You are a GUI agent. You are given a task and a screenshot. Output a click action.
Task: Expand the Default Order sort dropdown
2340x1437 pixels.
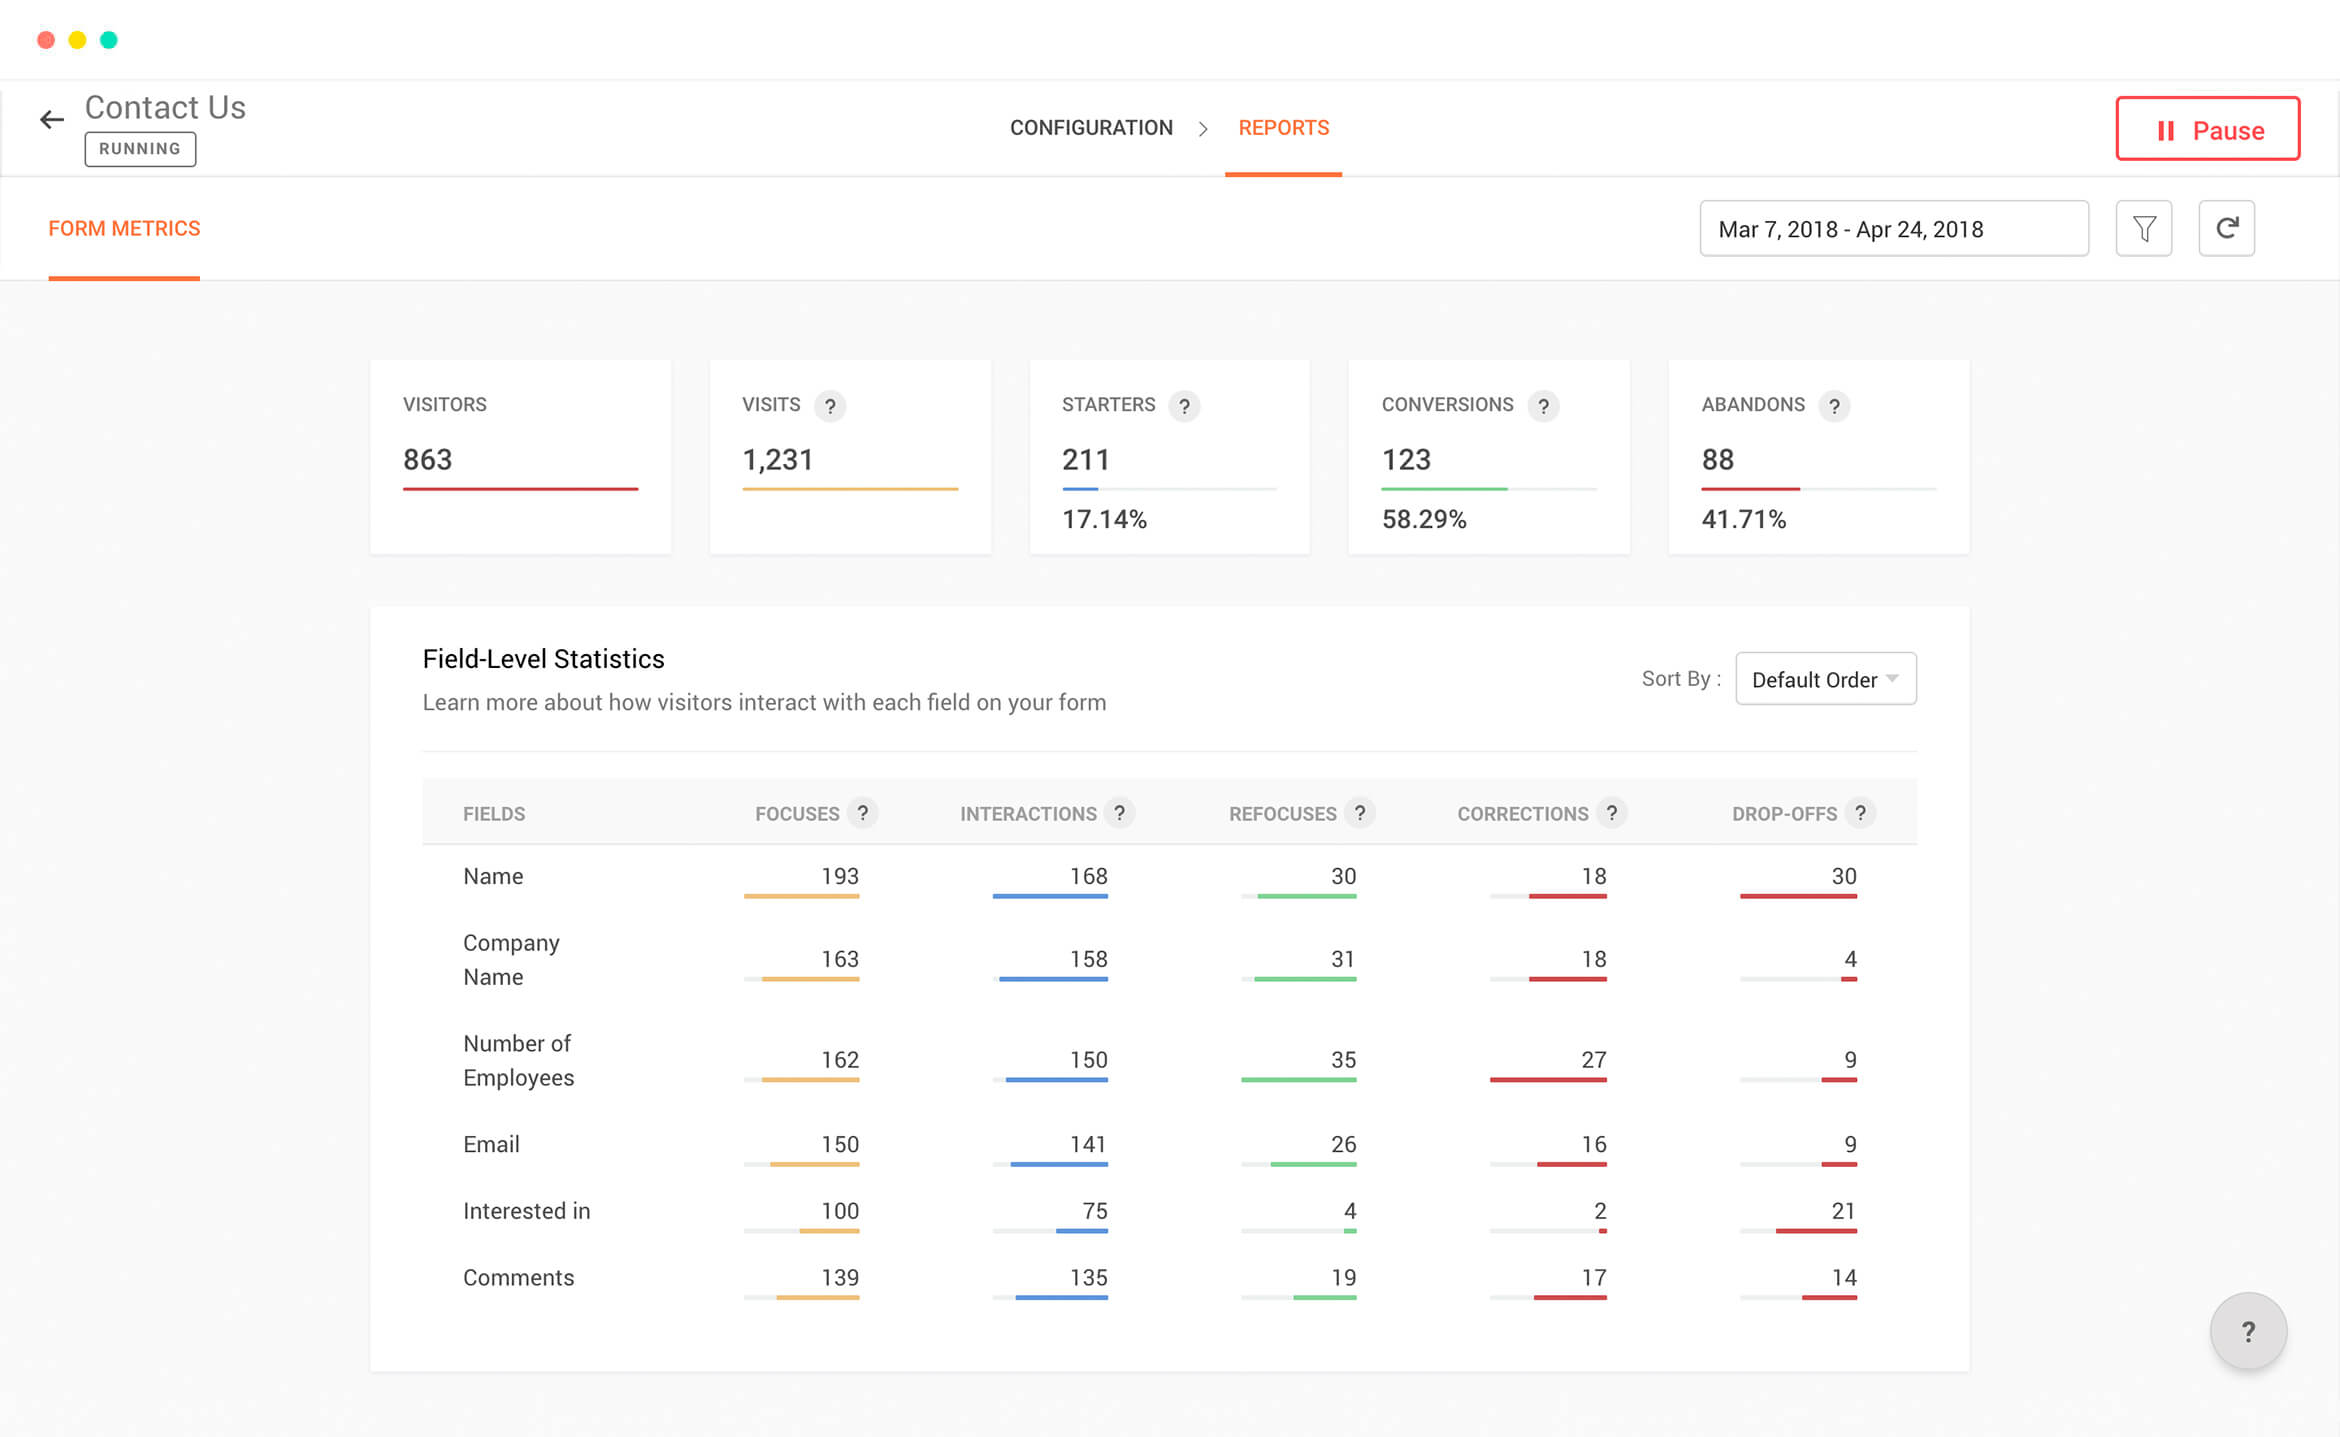coord(1825,679)
